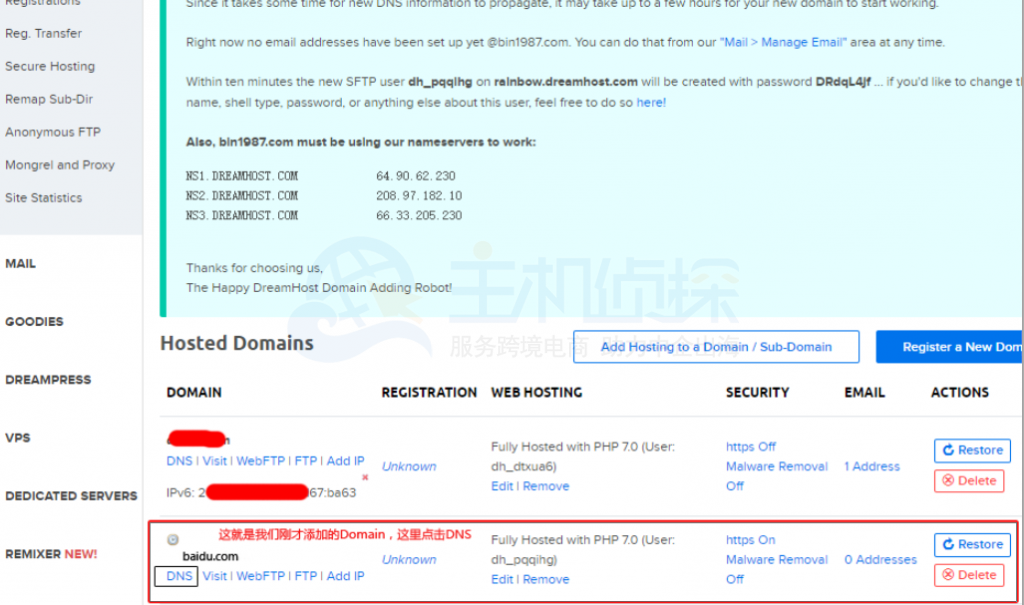Open Anonymous FTP sidebar item
This screenshot has width=1024, height=605.
coord(53,132)
